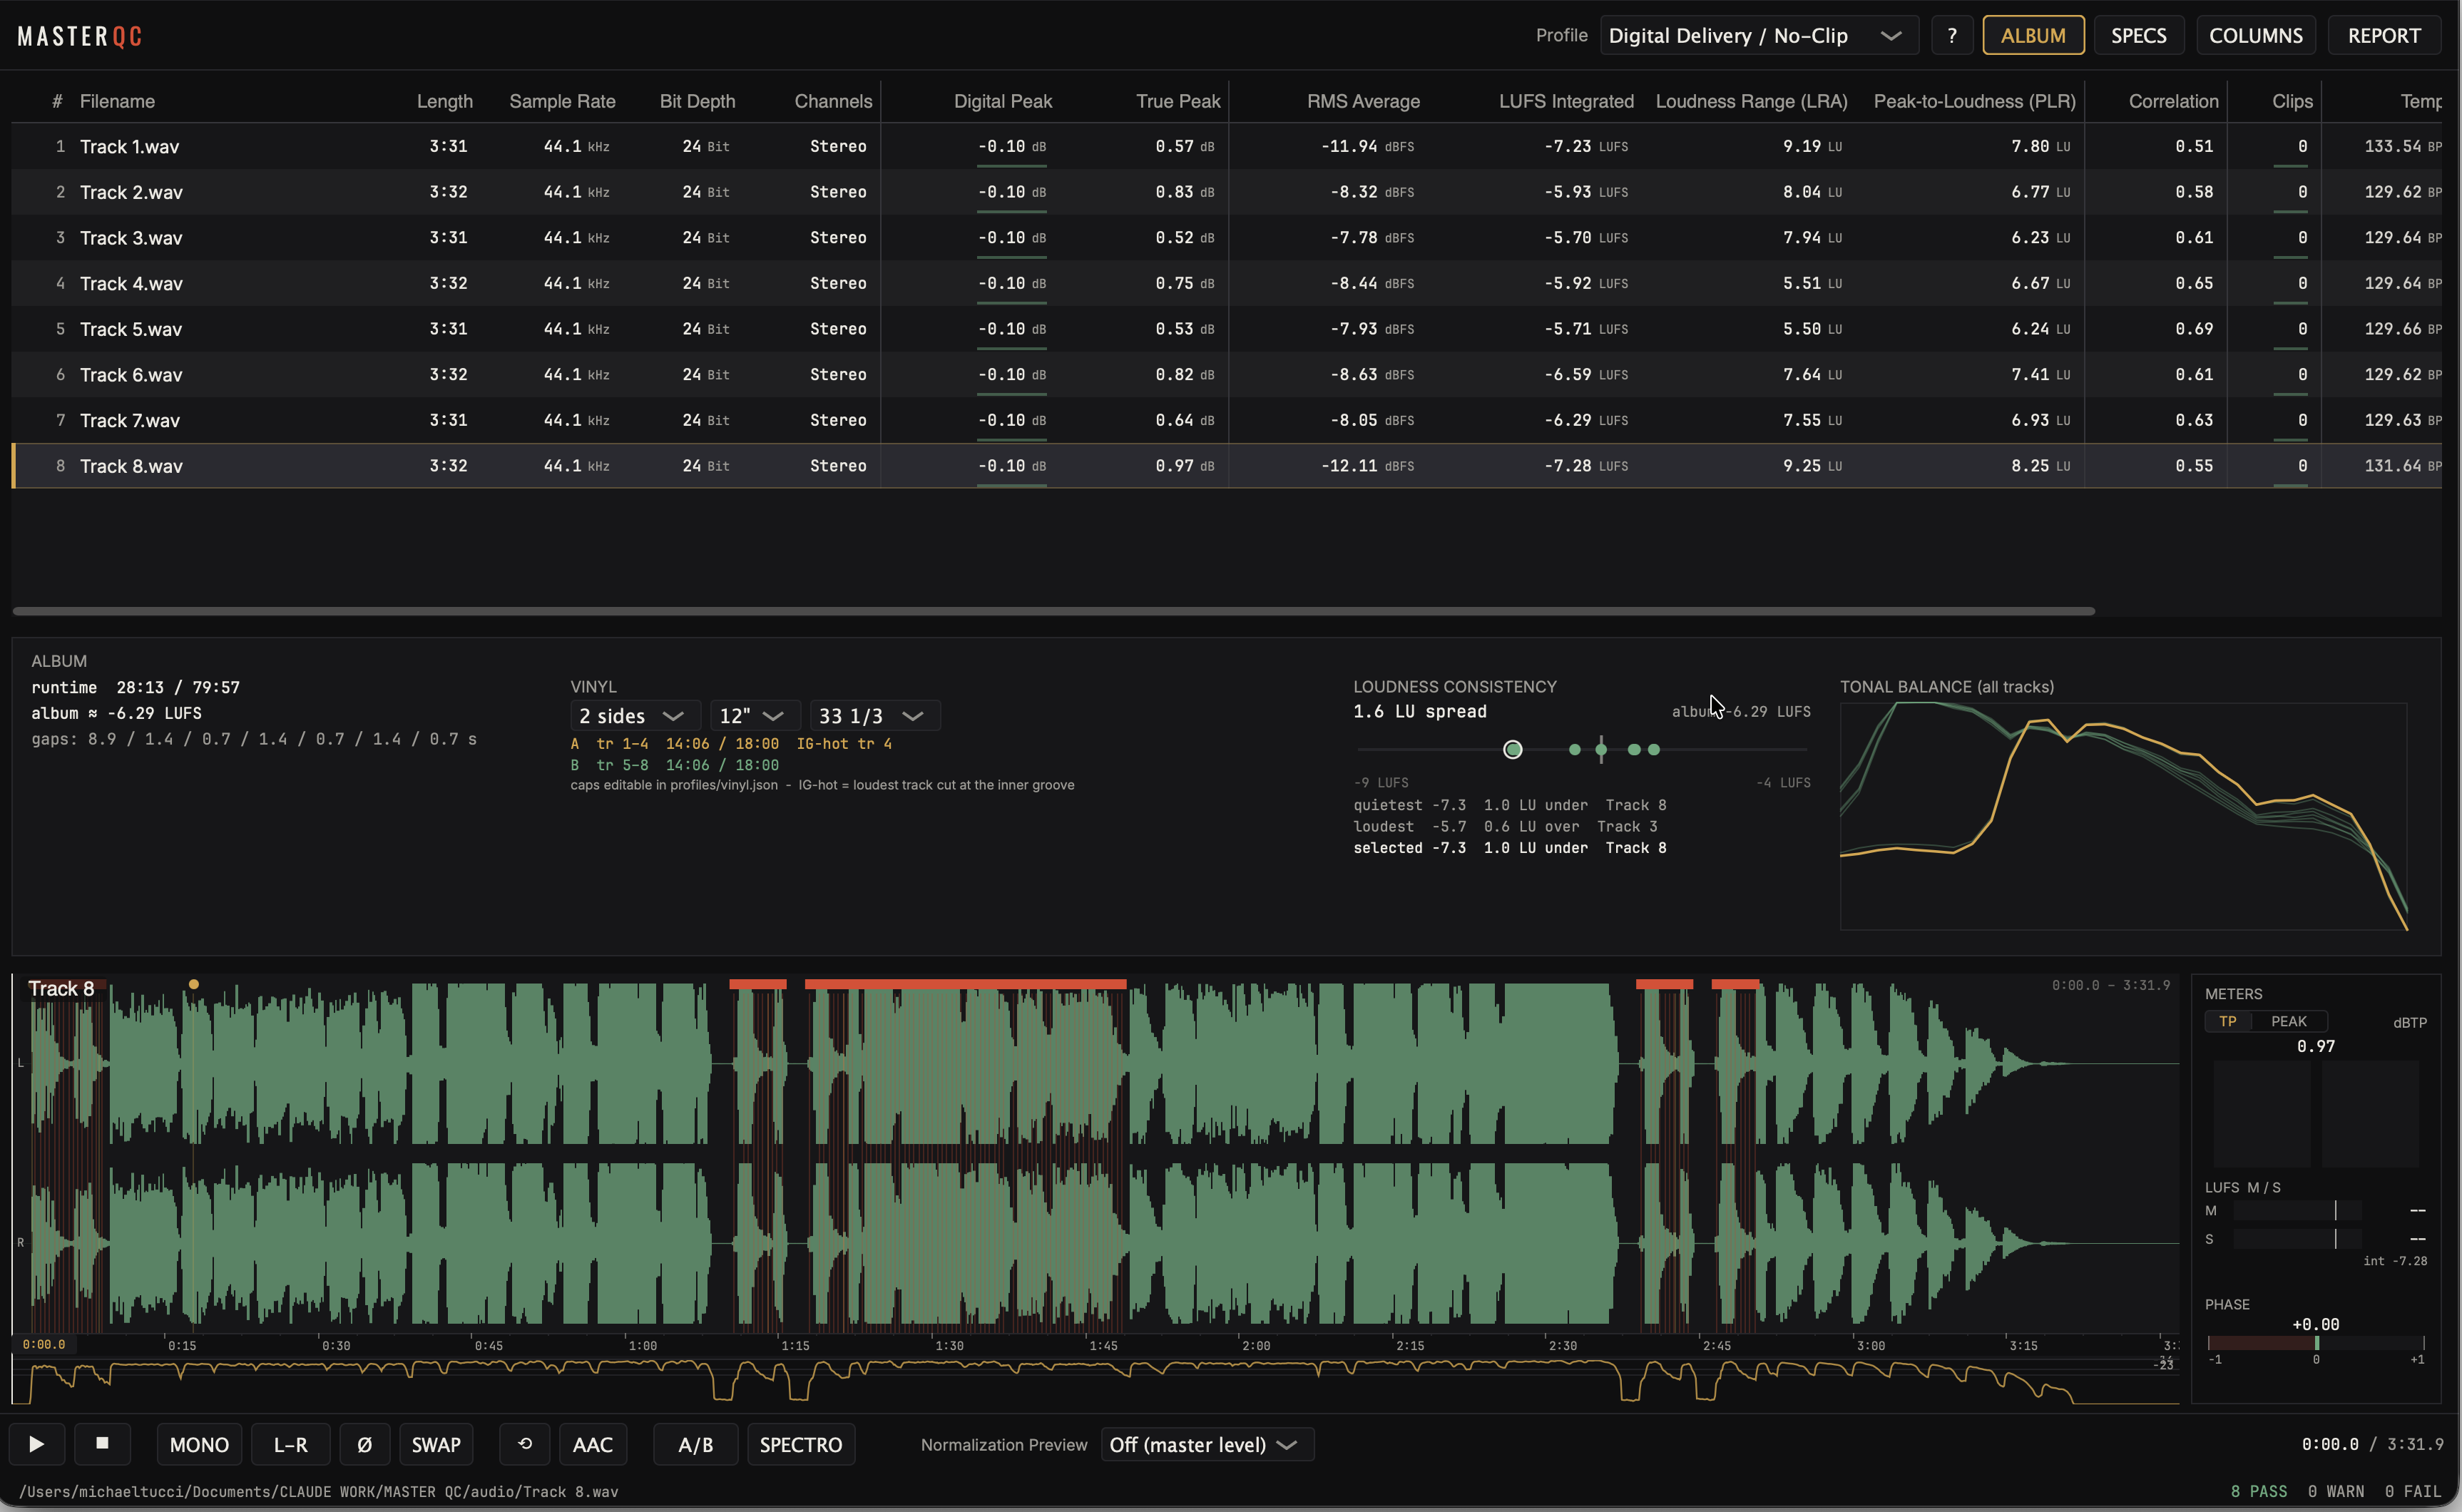Viewport: 2462px width, 1512px height.
Task: Select Track 7.wav row
Action: coord(1226,420)
